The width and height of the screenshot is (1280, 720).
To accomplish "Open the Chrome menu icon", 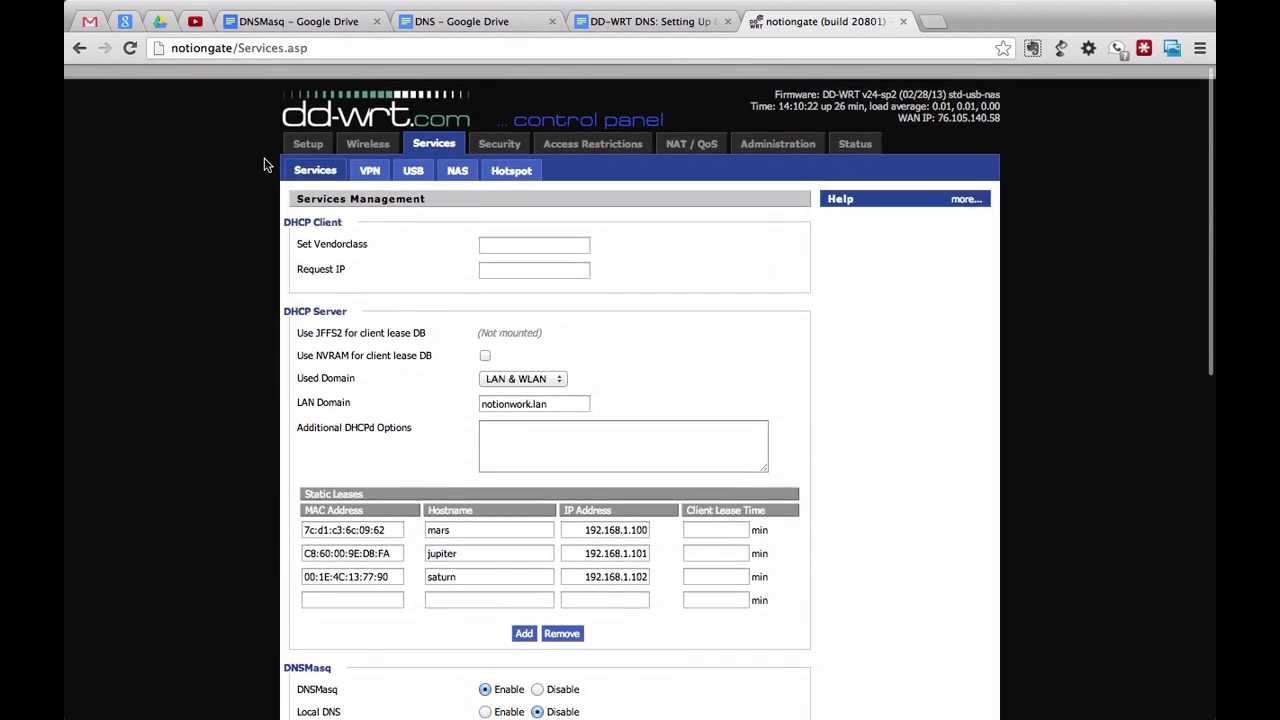I will (x=1200, y=48).
